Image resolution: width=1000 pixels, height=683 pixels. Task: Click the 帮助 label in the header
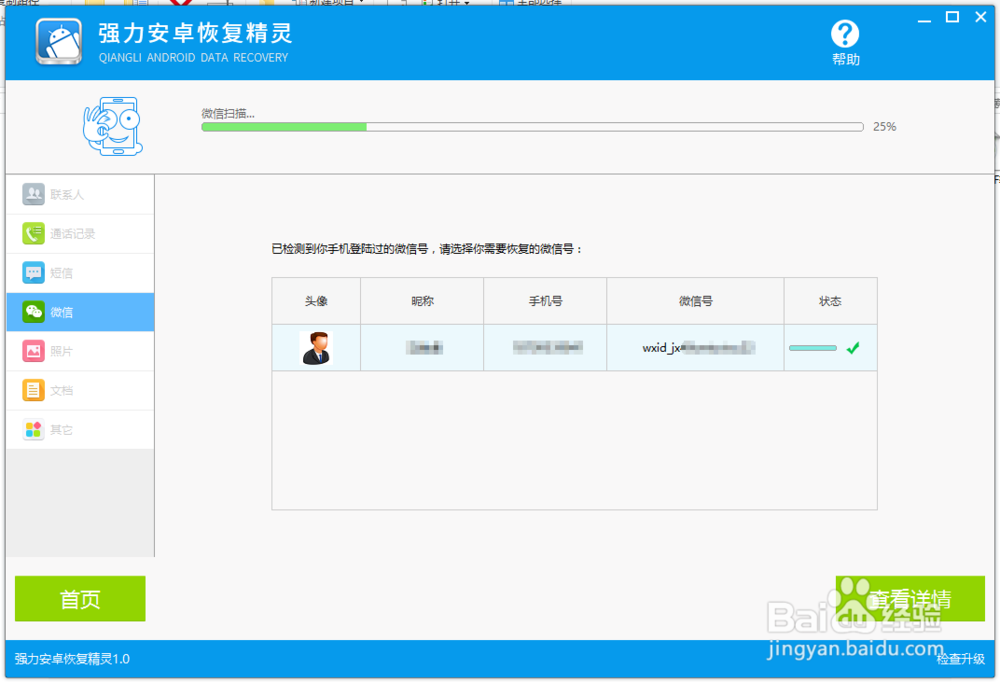(x=846, y=59)
